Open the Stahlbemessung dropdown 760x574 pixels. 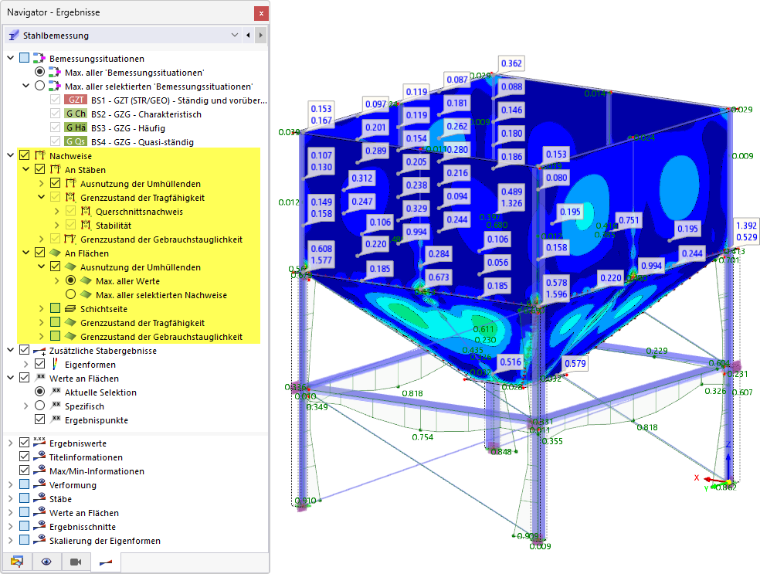click(235, 35)
